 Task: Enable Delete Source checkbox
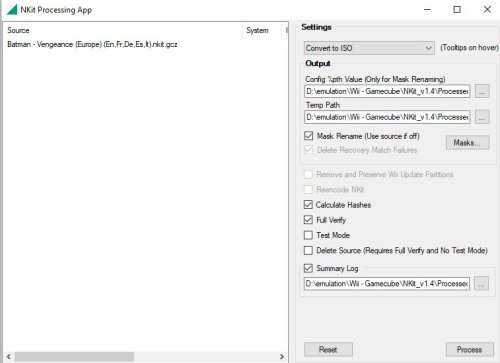tap(308, 250)
